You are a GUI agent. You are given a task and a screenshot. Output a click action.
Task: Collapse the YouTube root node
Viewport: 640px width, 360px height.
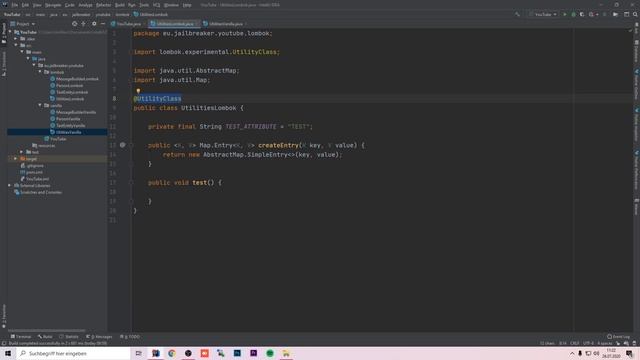tap(10, 32)
